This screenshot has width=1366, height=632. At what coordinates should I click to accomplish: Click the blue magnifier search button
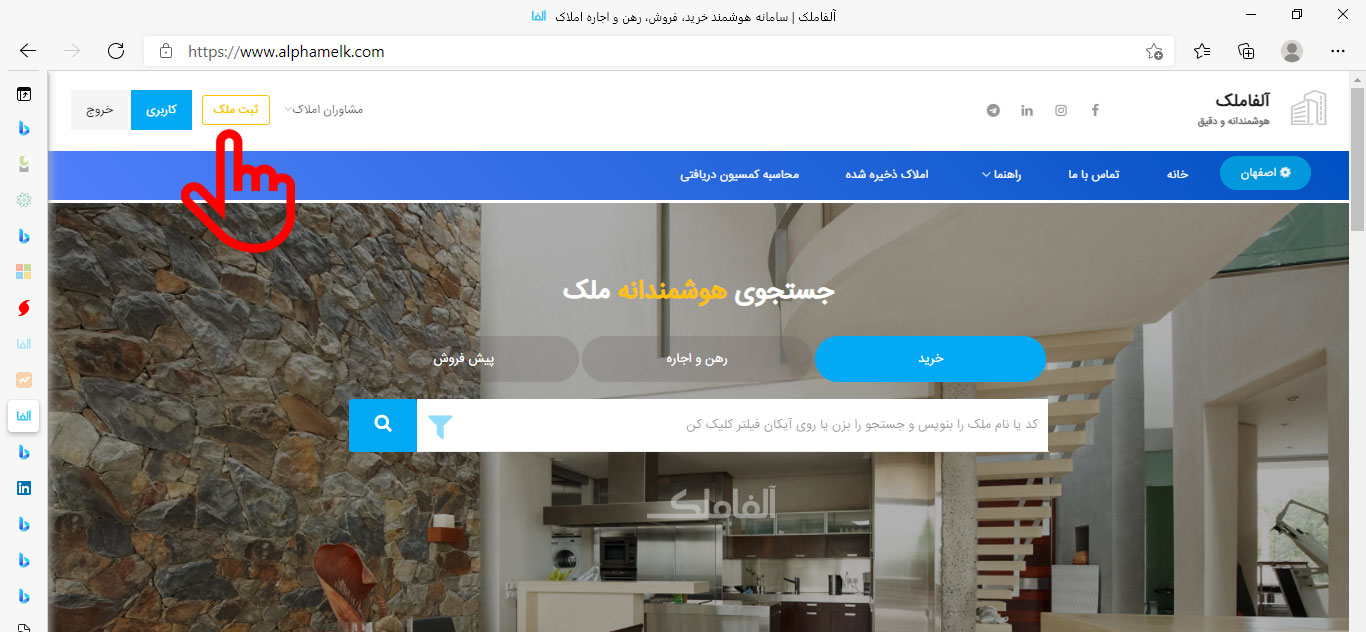[x=383, y=425]
